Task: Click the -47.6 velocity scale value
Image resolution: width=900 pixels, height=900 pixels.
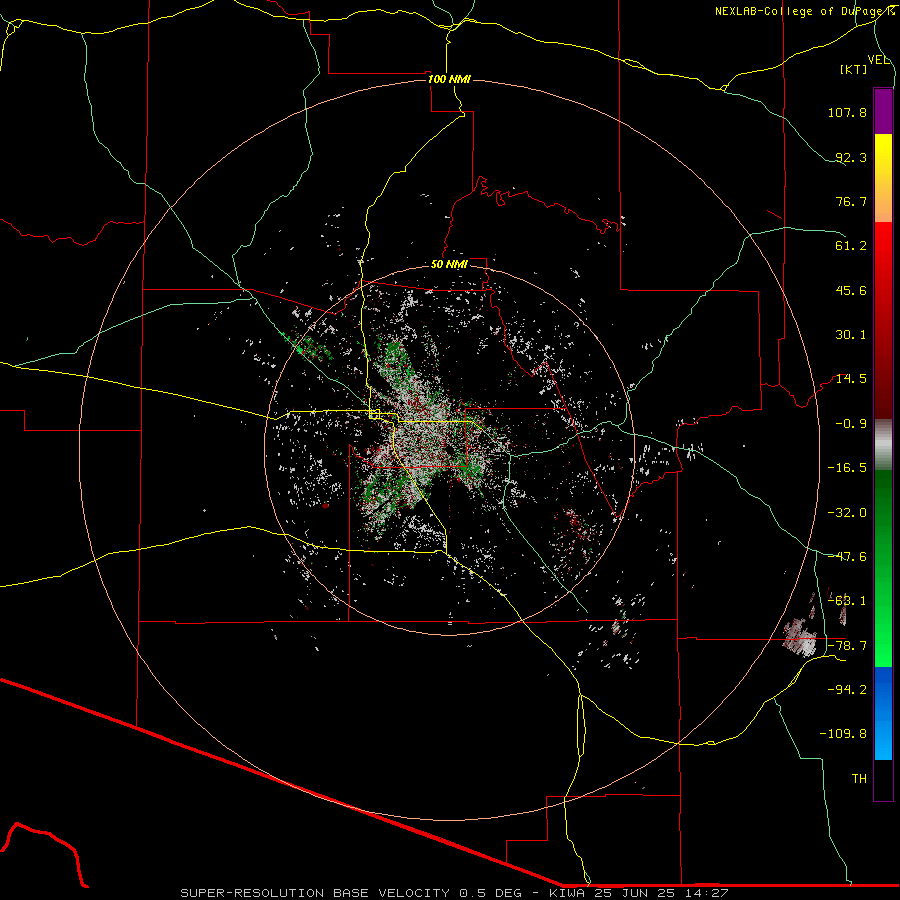Action: [847, 557]
